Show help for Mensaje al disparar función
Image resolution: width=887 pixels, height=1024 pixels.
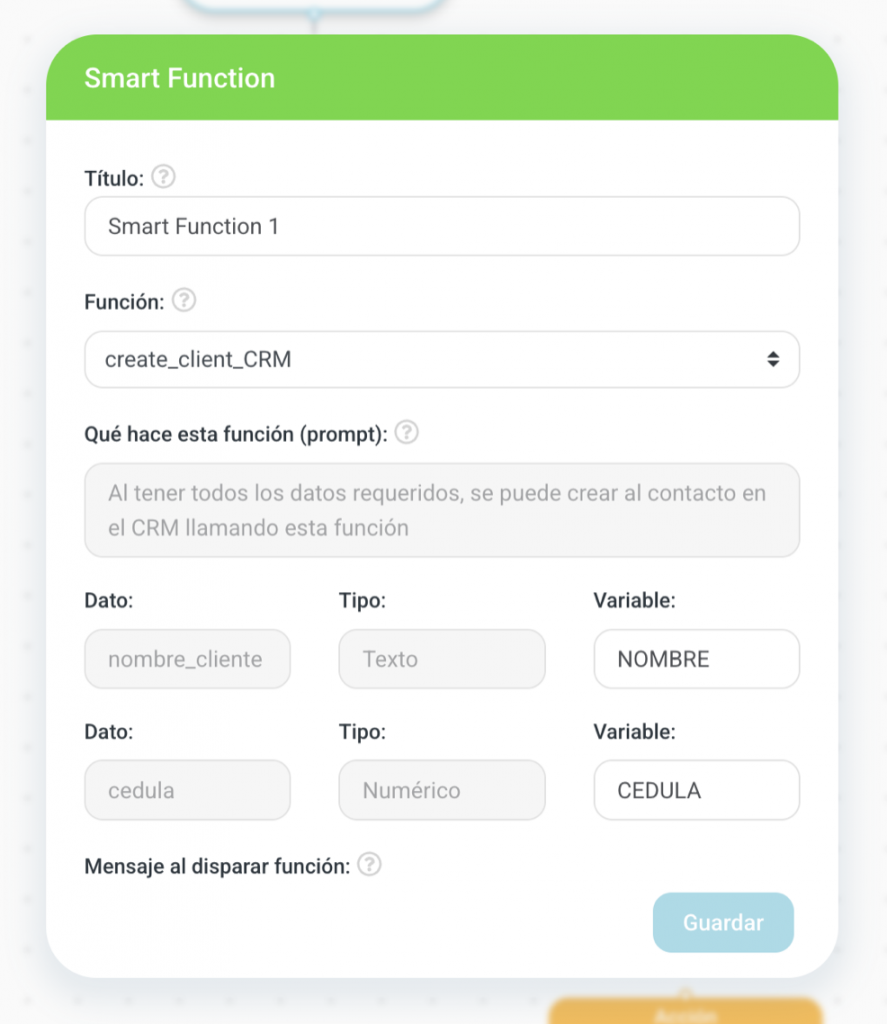tap(369, 865)
